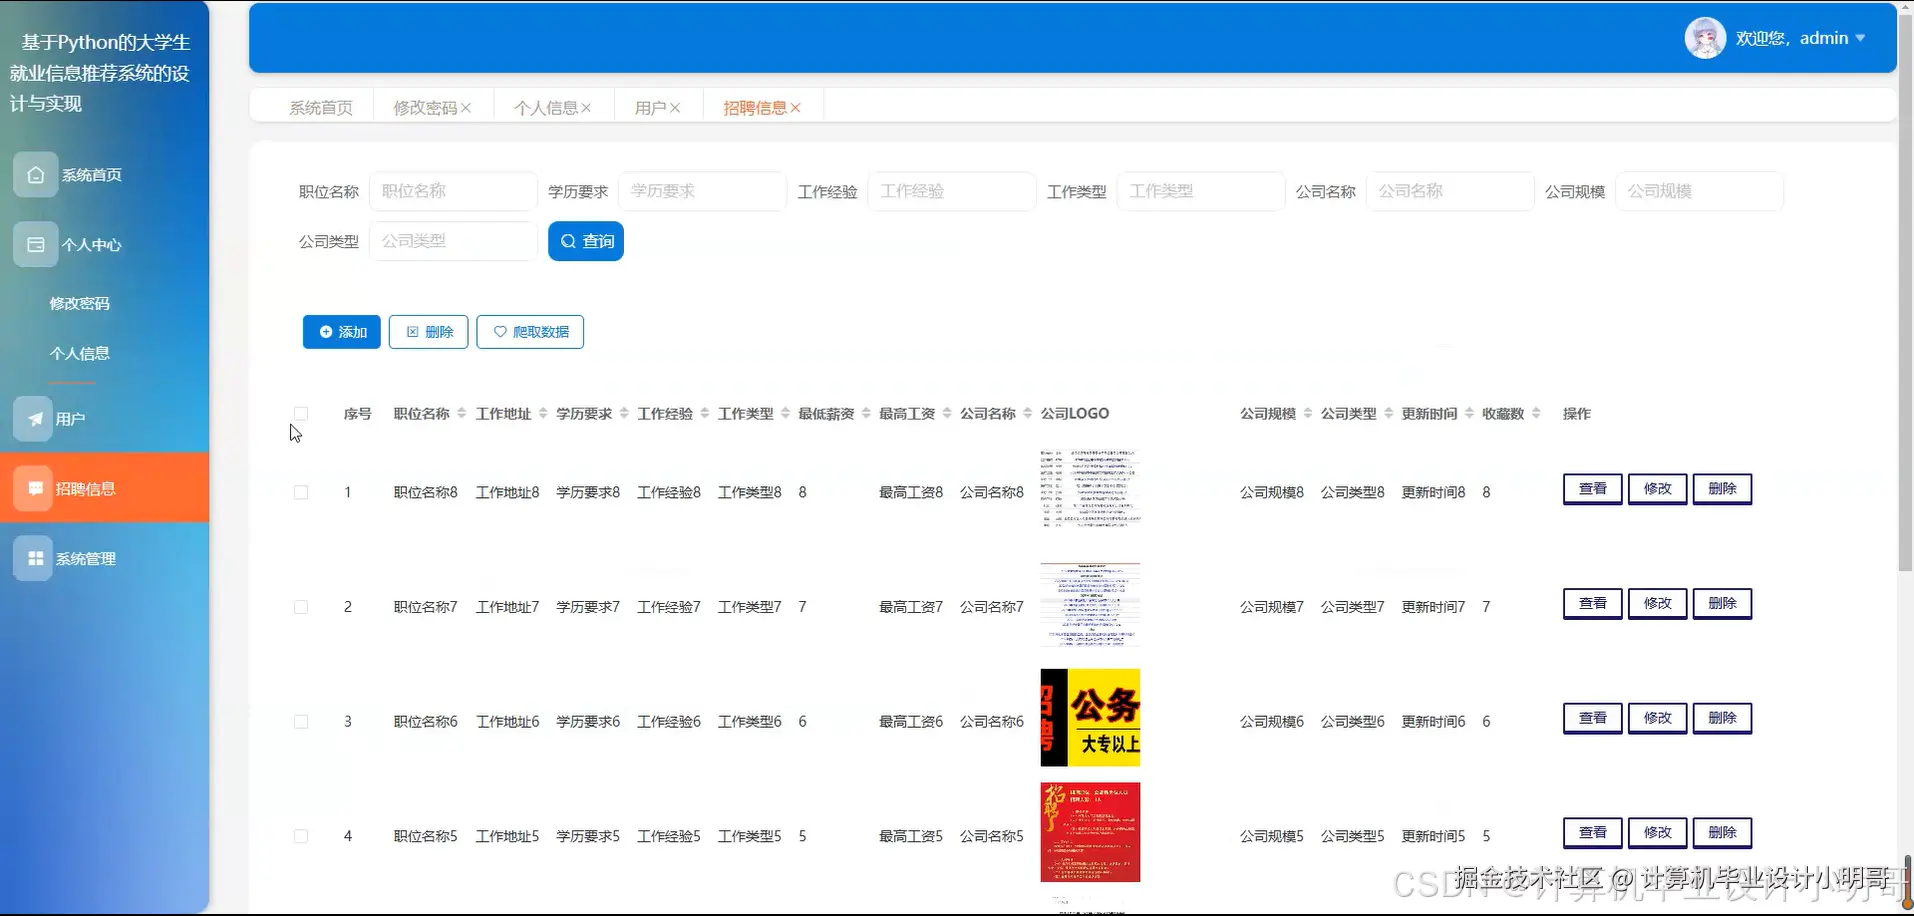Switch to the 用户 tab
Screen dimensions: 1914x916
pos(651,107)
